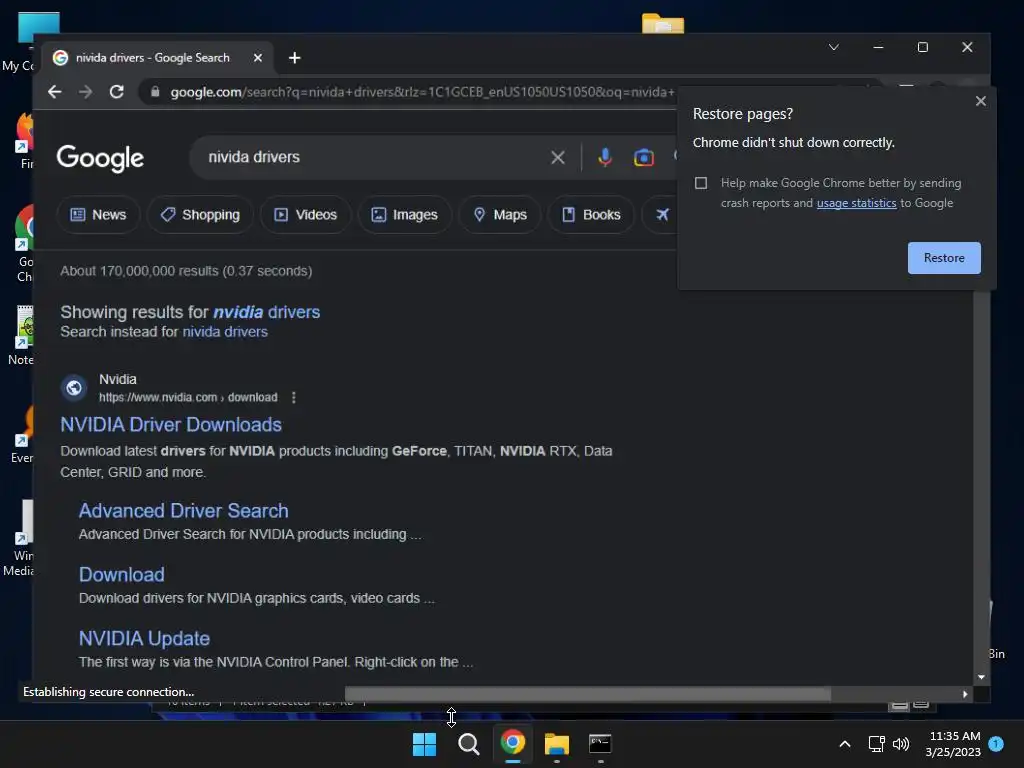Open the volume speaker tray icon

(x=901, y=744)
